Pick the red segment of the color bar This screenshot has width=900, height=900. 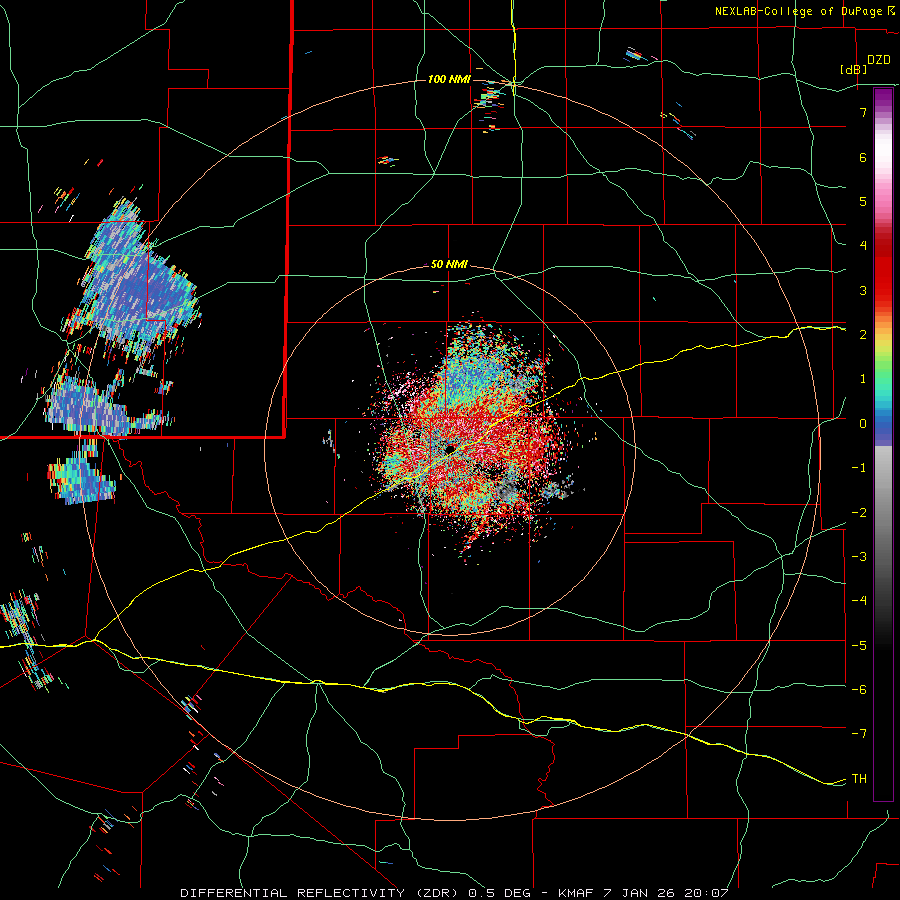[x=883, y=270]
